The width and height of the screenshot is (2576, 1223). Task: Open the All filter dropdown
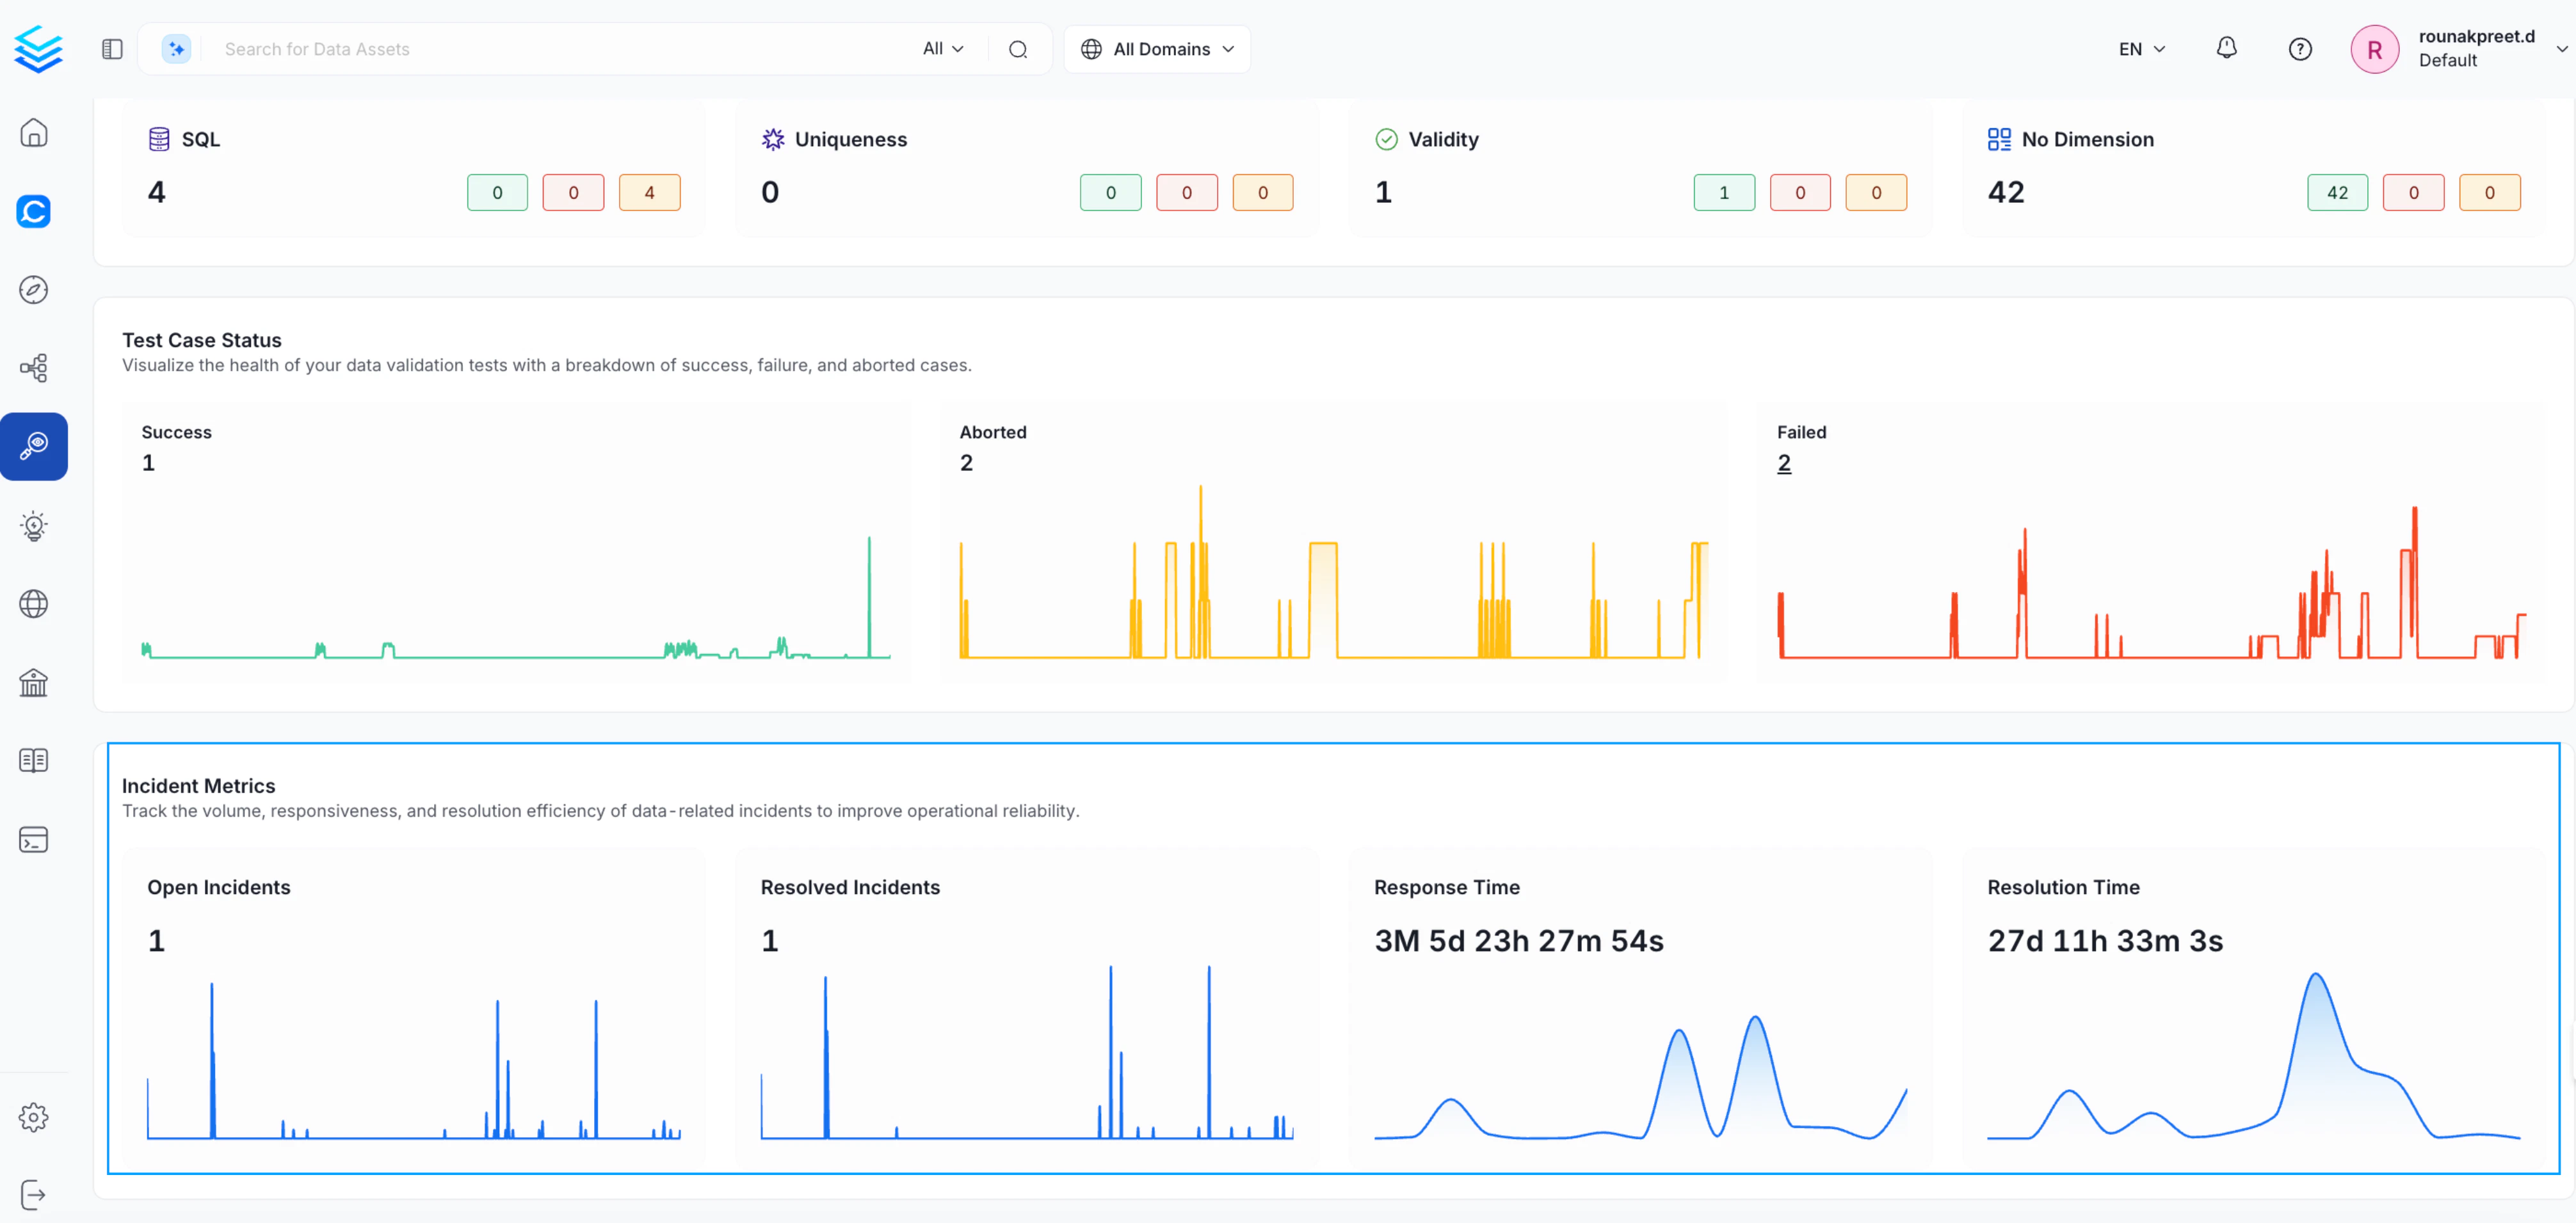point(942,48)
